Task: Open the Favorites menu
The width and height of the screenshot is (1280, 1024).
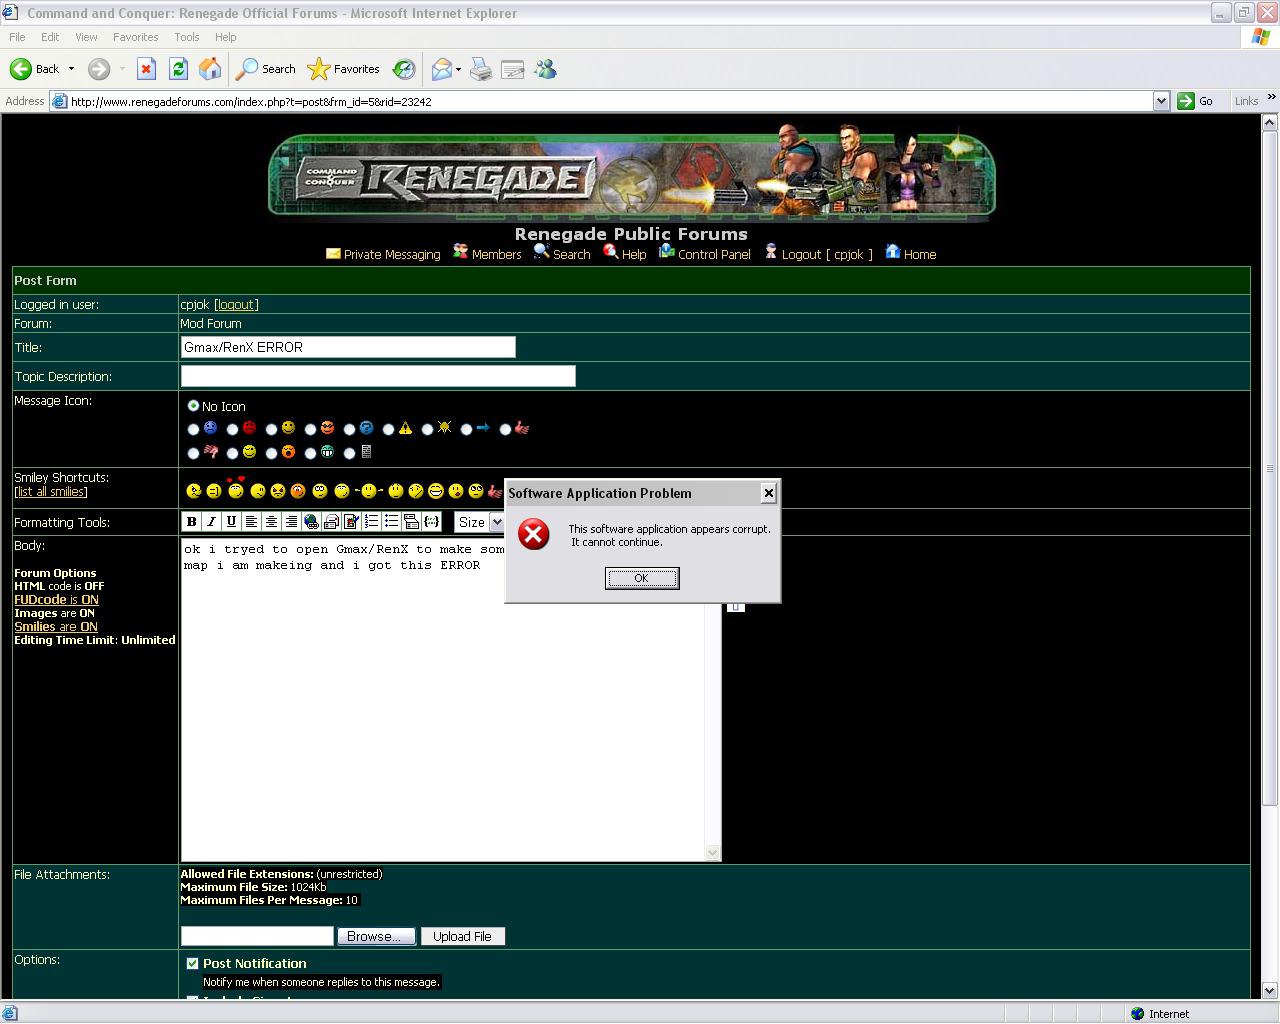Action: (135, 37)
